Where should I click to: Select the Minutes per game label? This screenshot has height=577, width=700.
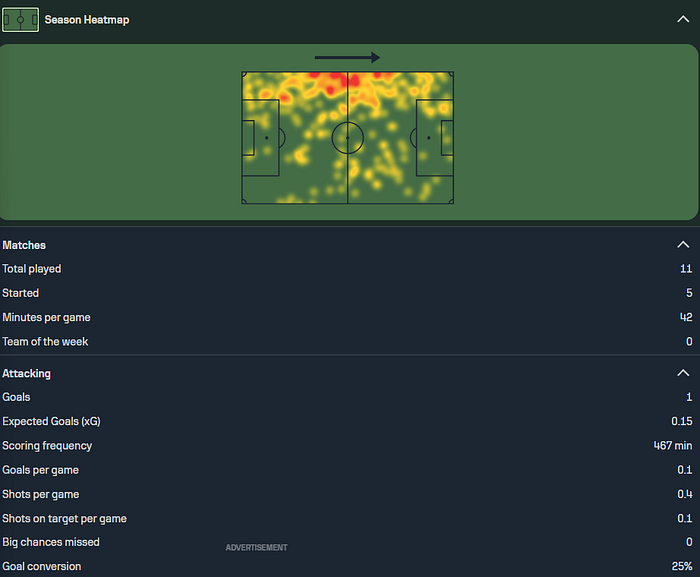(46, 318)
